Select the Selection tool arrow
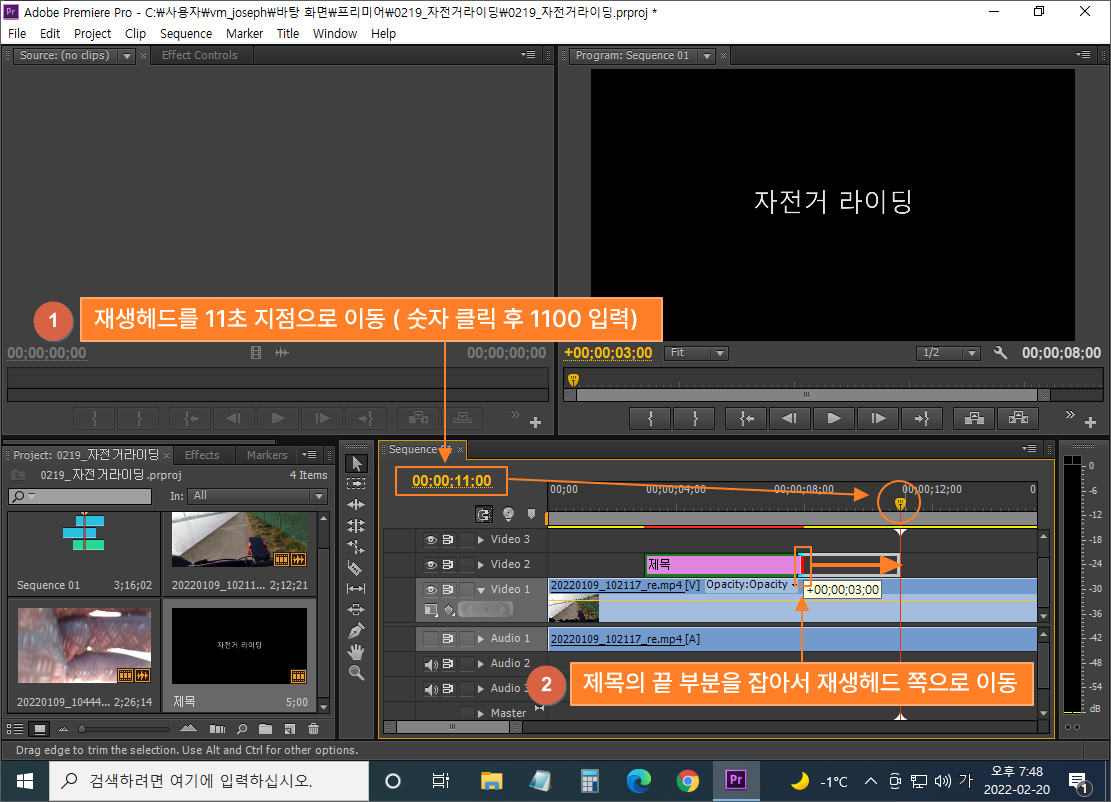 [356, 463]
